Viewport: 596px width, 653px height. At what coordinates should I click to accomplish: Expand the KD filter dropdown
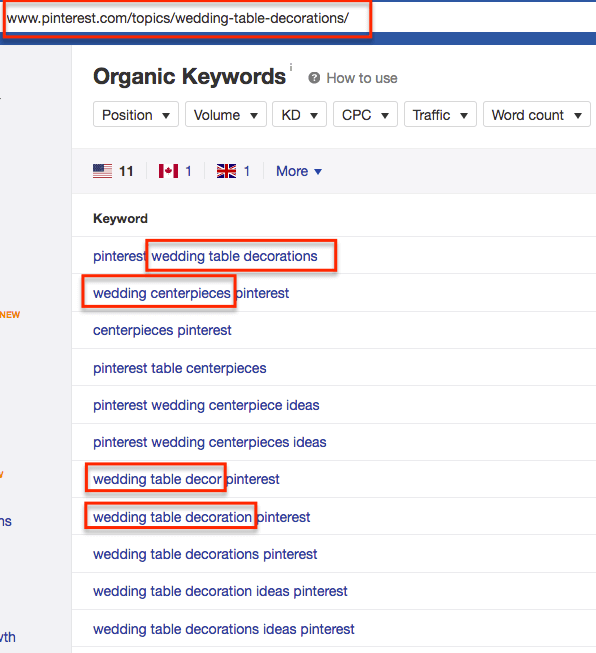point(299,115)
